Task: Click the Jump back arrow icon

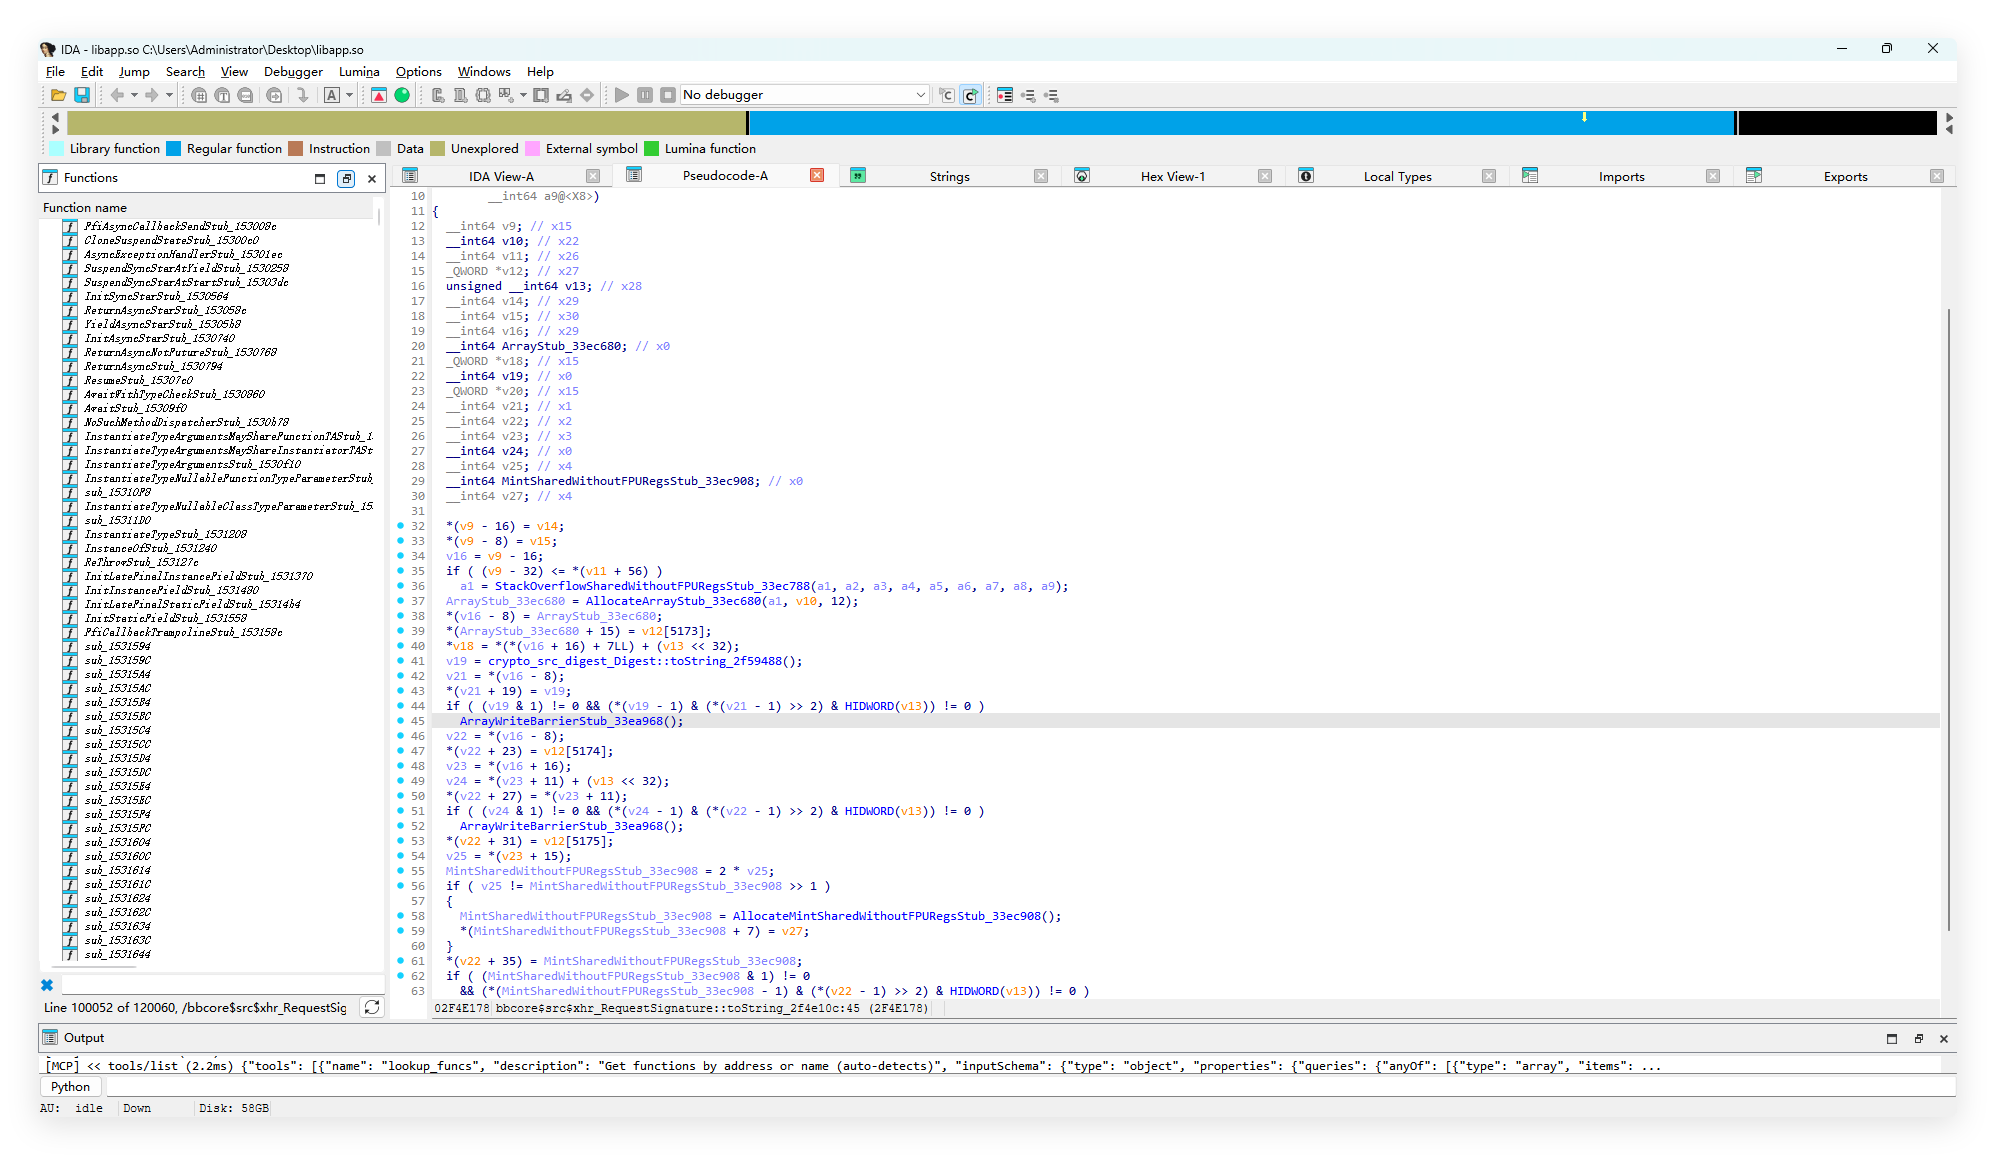Action: pos(117,95)
